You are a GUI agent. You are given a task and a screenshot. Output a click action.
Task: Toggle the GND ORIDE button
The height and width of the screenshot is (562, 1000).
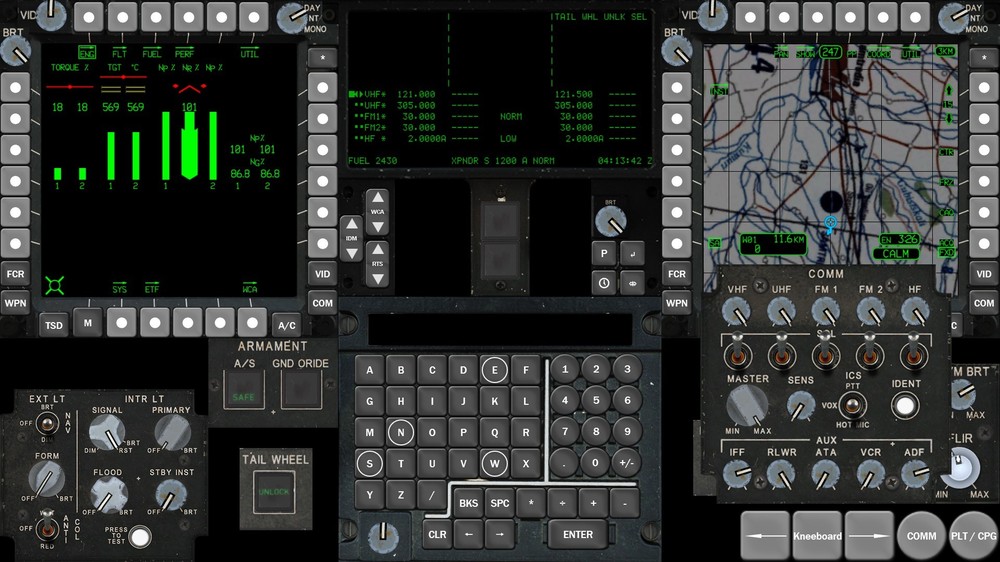click(301, 390)
